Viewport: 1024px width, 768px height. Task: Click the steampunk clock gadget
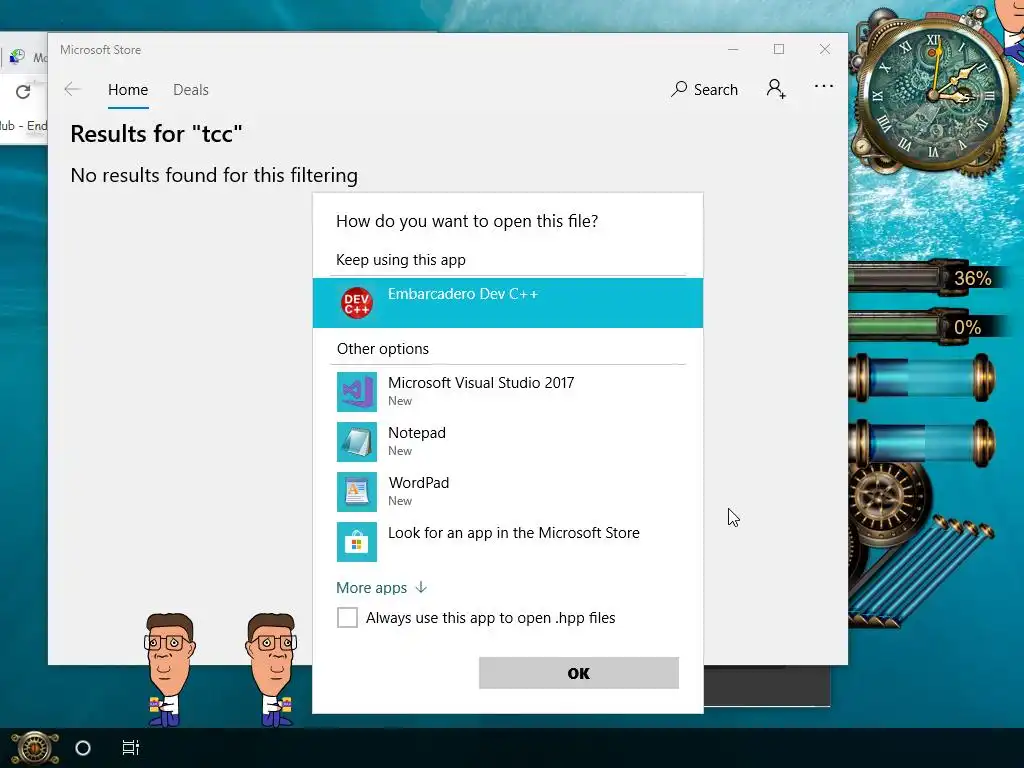(934, 95)
